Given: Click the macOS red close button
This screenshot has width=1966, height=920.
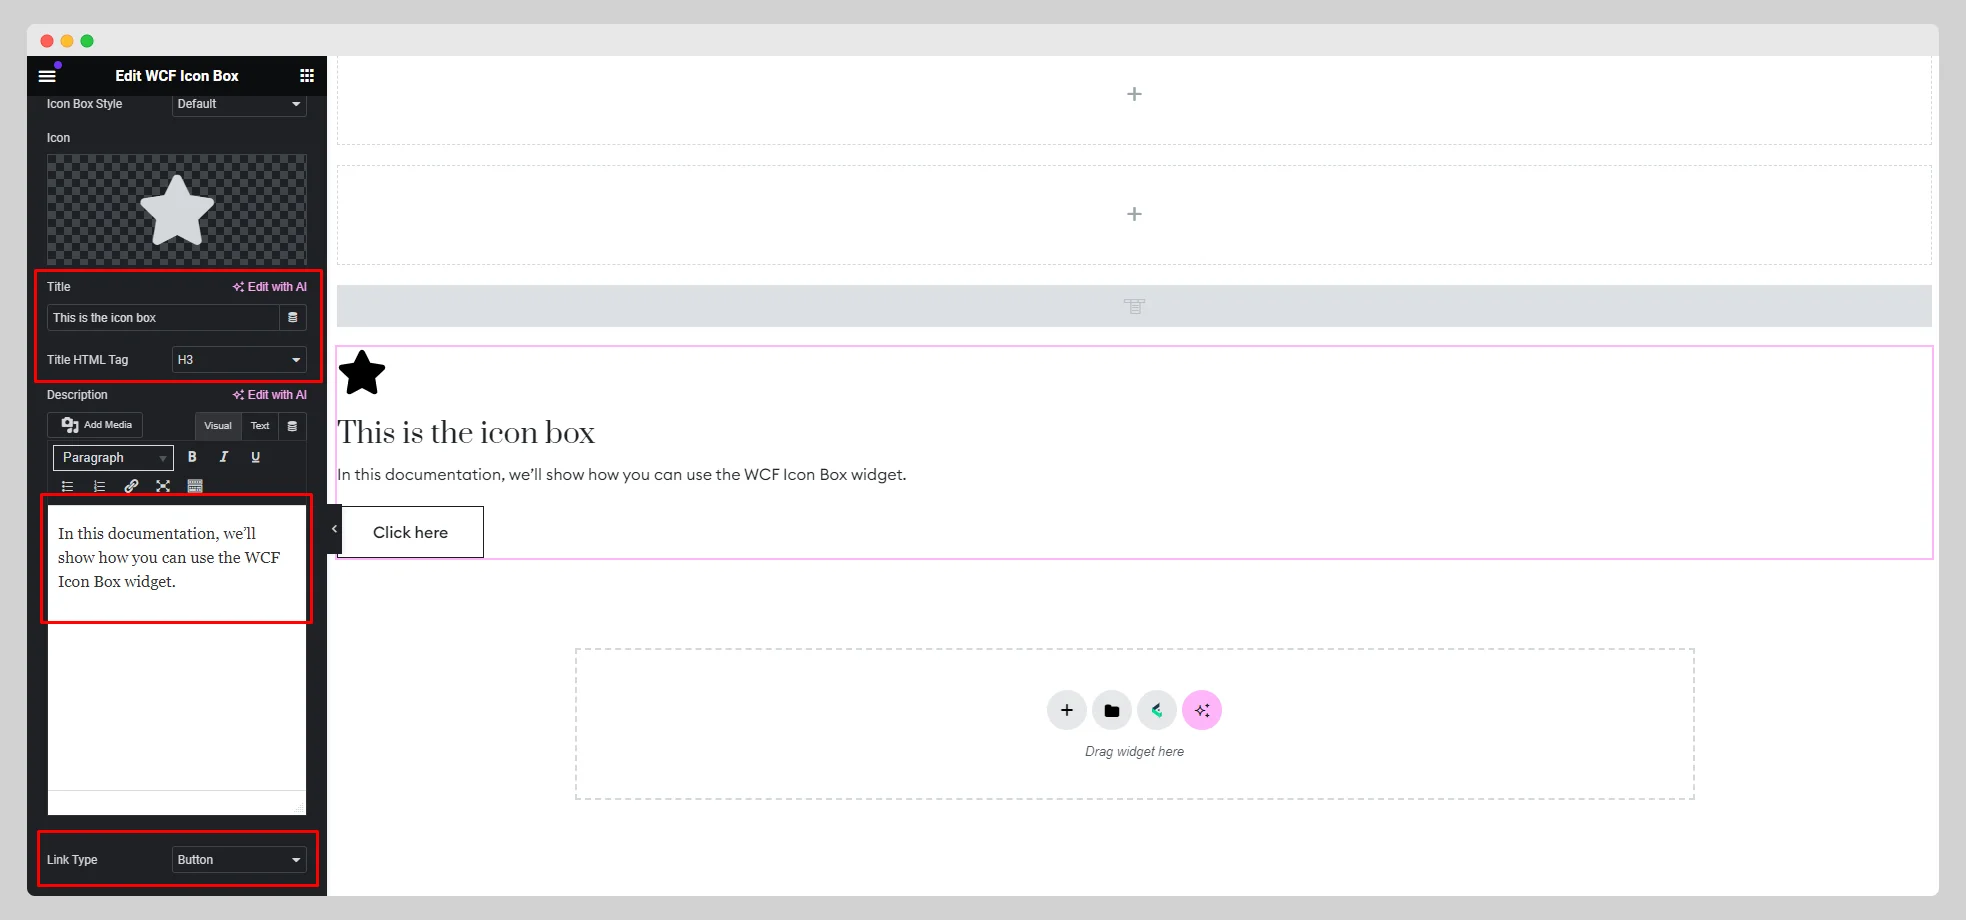Looking at the screenshot, I should (x=47, y=41).
